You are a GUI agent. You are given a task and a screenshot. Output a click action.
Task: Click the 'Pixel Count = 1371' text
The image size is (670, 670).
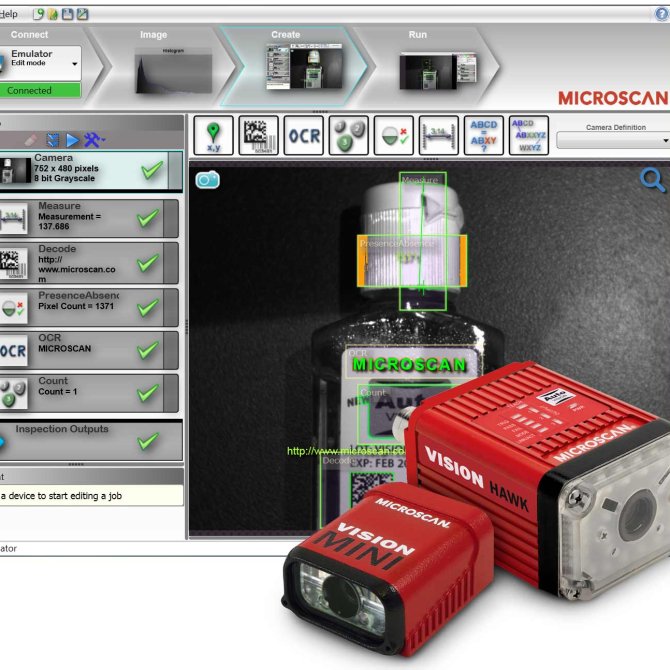tap(76, 306)
